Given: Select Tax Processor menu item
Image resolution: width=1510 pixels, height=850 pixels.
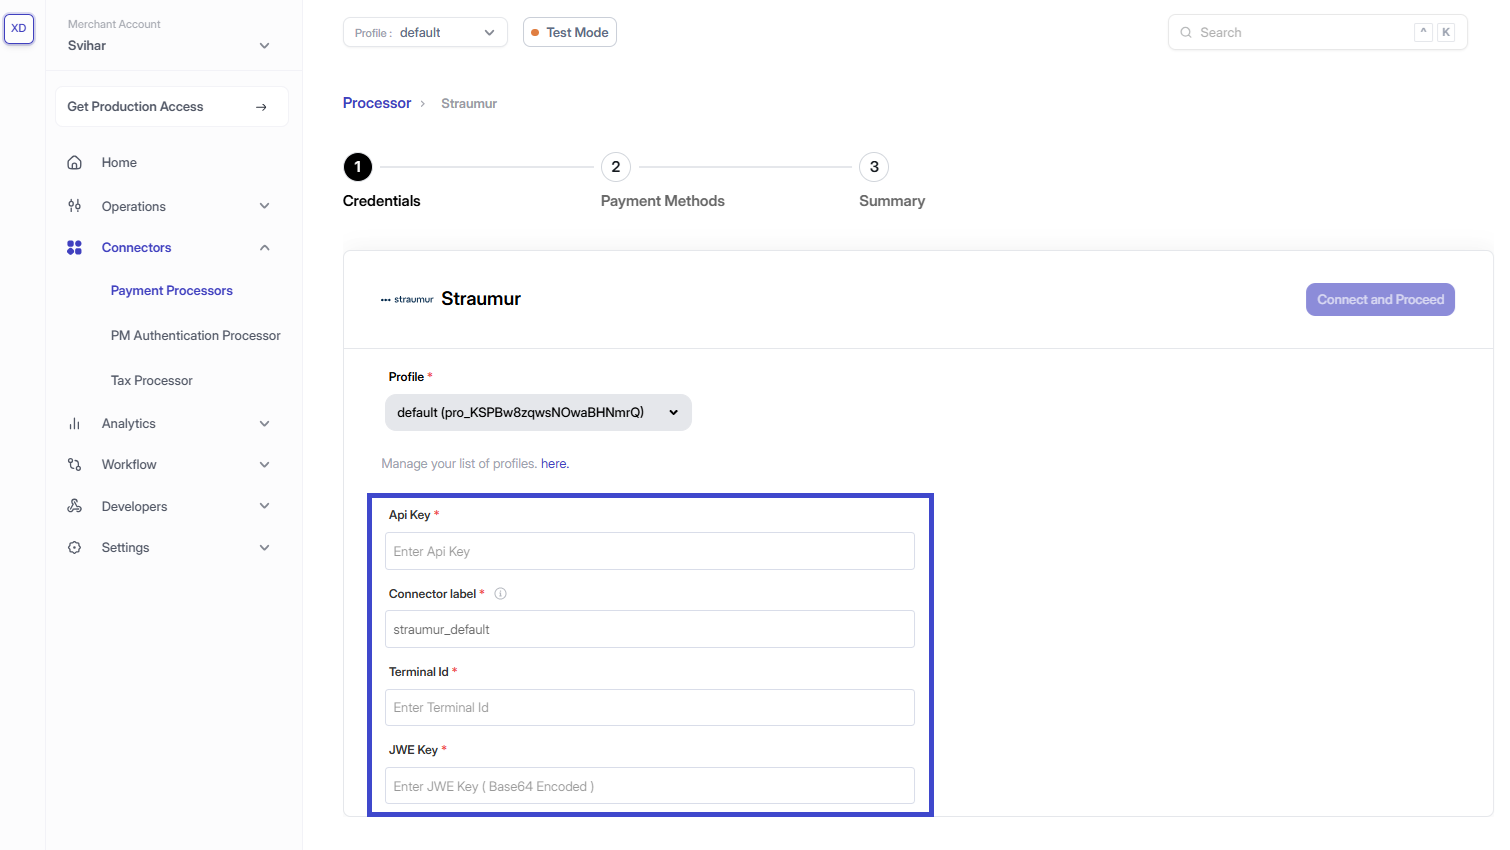Looking at the screenshot, I should 152,381.
